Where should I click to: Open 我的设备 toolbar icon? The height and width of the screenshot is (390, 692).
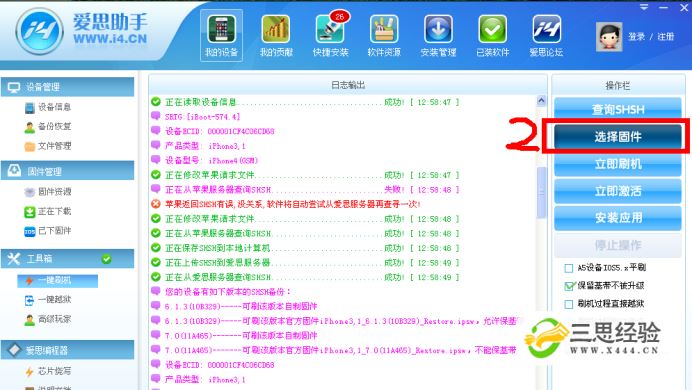click(221, 36)
